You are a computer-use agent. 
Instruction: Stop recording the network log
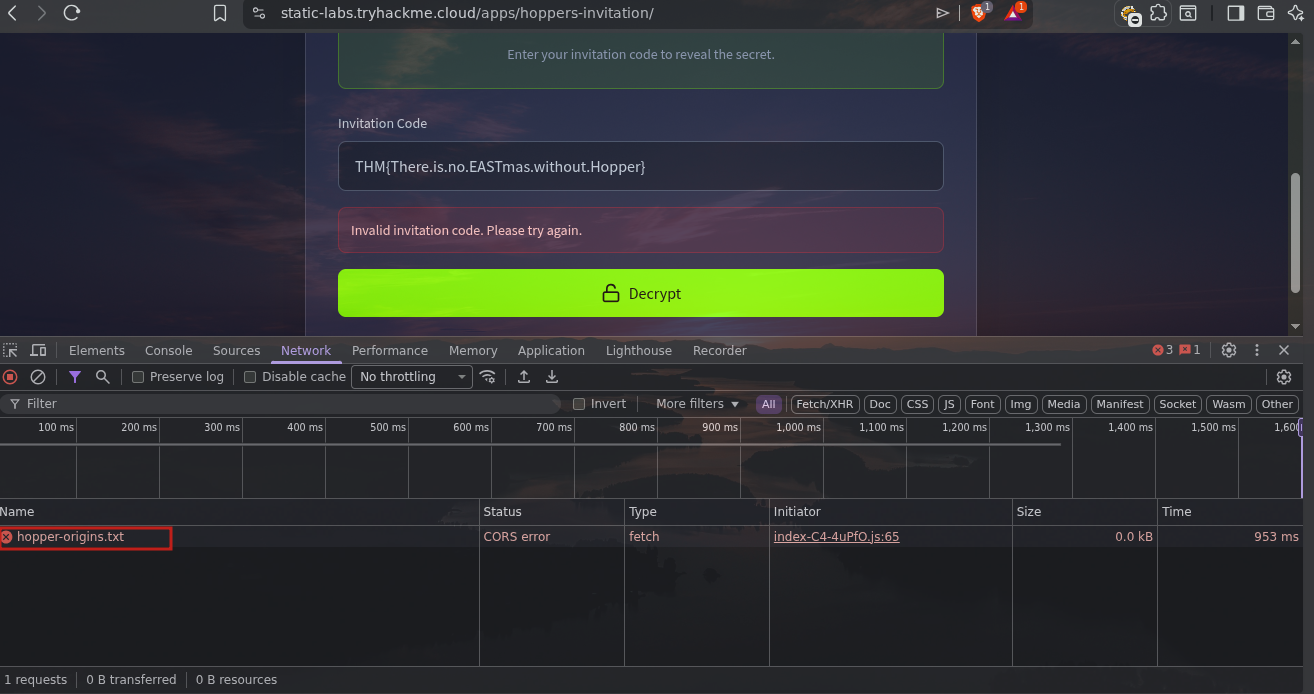10,377
